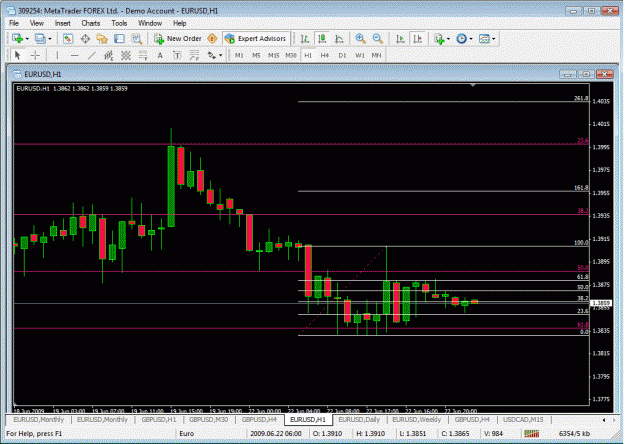
Task: Expand the New Chart dropdown arrow
Action: (27, 39)
